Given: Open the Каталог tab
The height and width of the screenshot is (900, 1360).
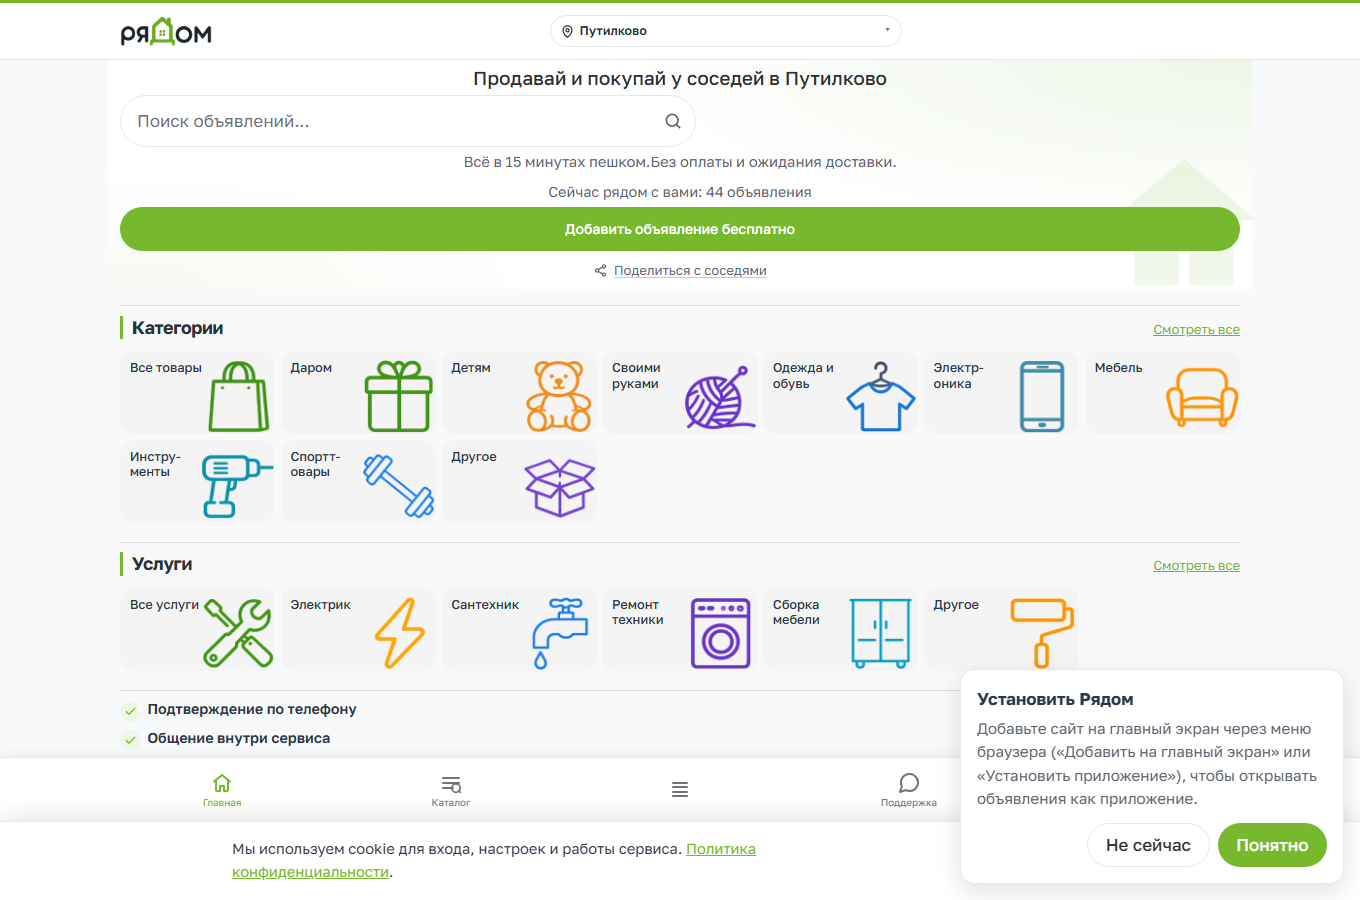Looking at the screenshot, I should pyautogui.click(x=451, y=790).
